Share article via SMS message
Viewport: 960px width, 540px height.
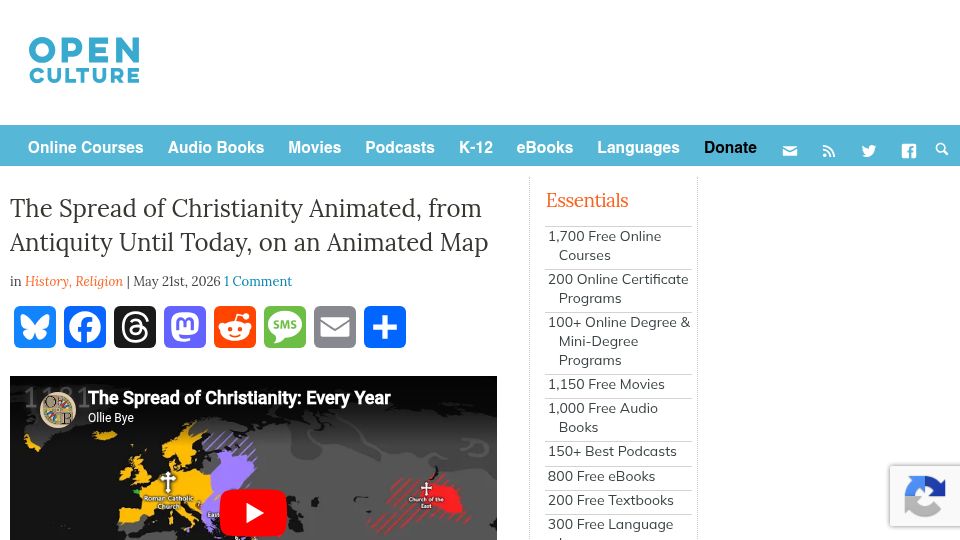tap(285, 327)
